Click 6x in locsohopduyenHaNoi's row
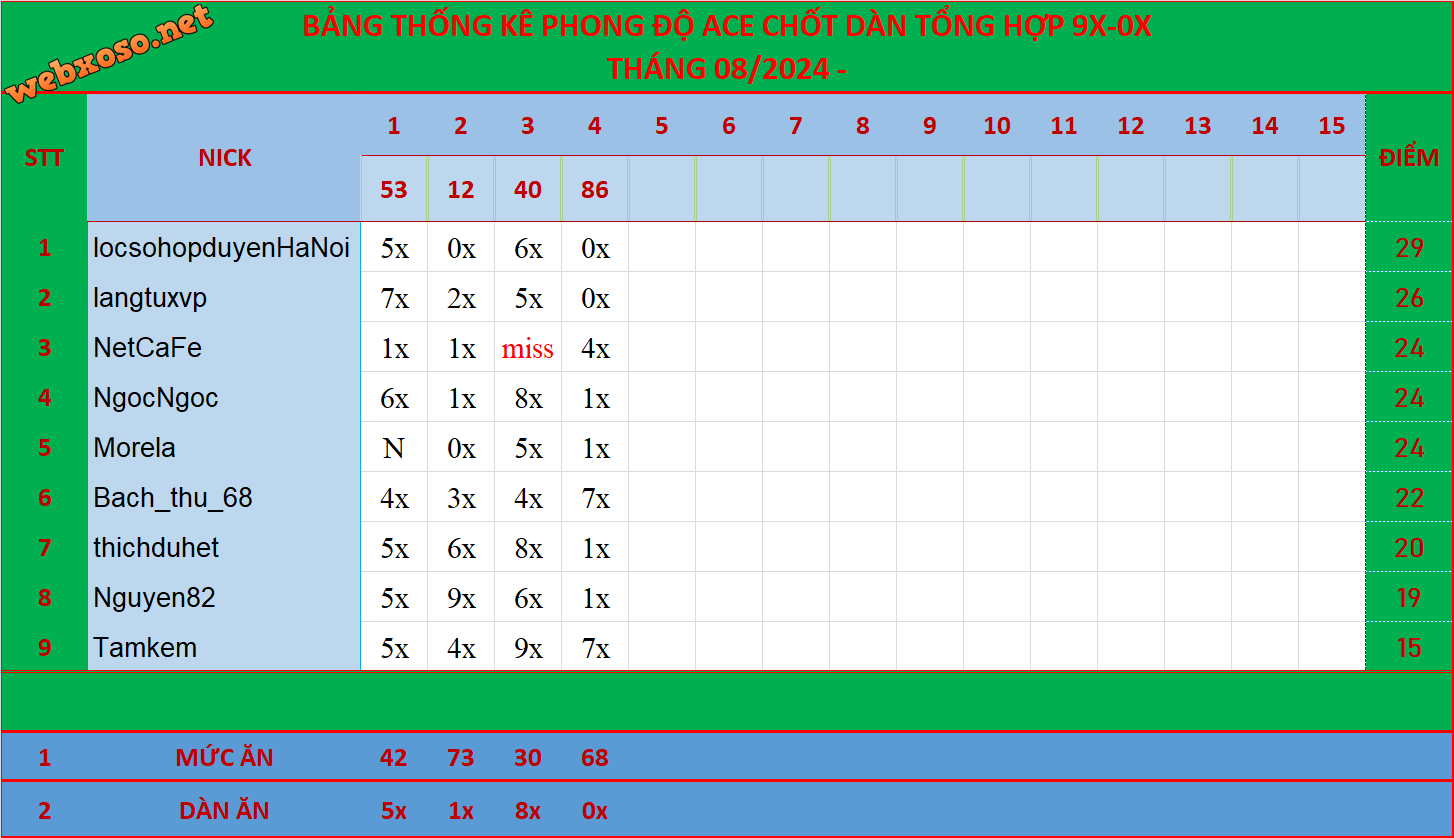 pos(528,248)
